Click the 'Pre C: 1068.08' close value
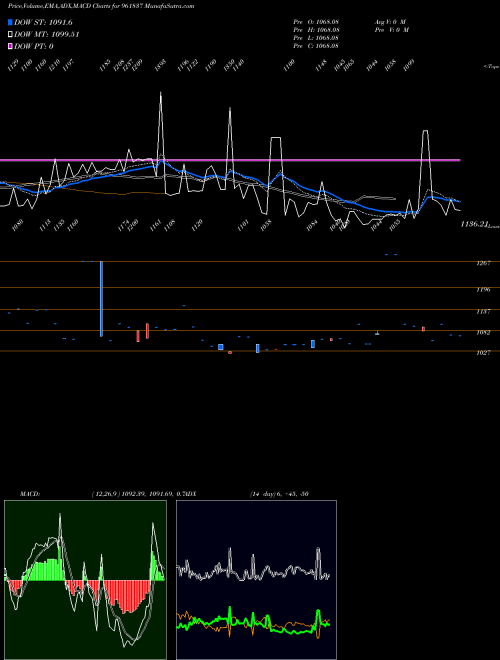The image size is (500, 660). [x=316, y=46]
